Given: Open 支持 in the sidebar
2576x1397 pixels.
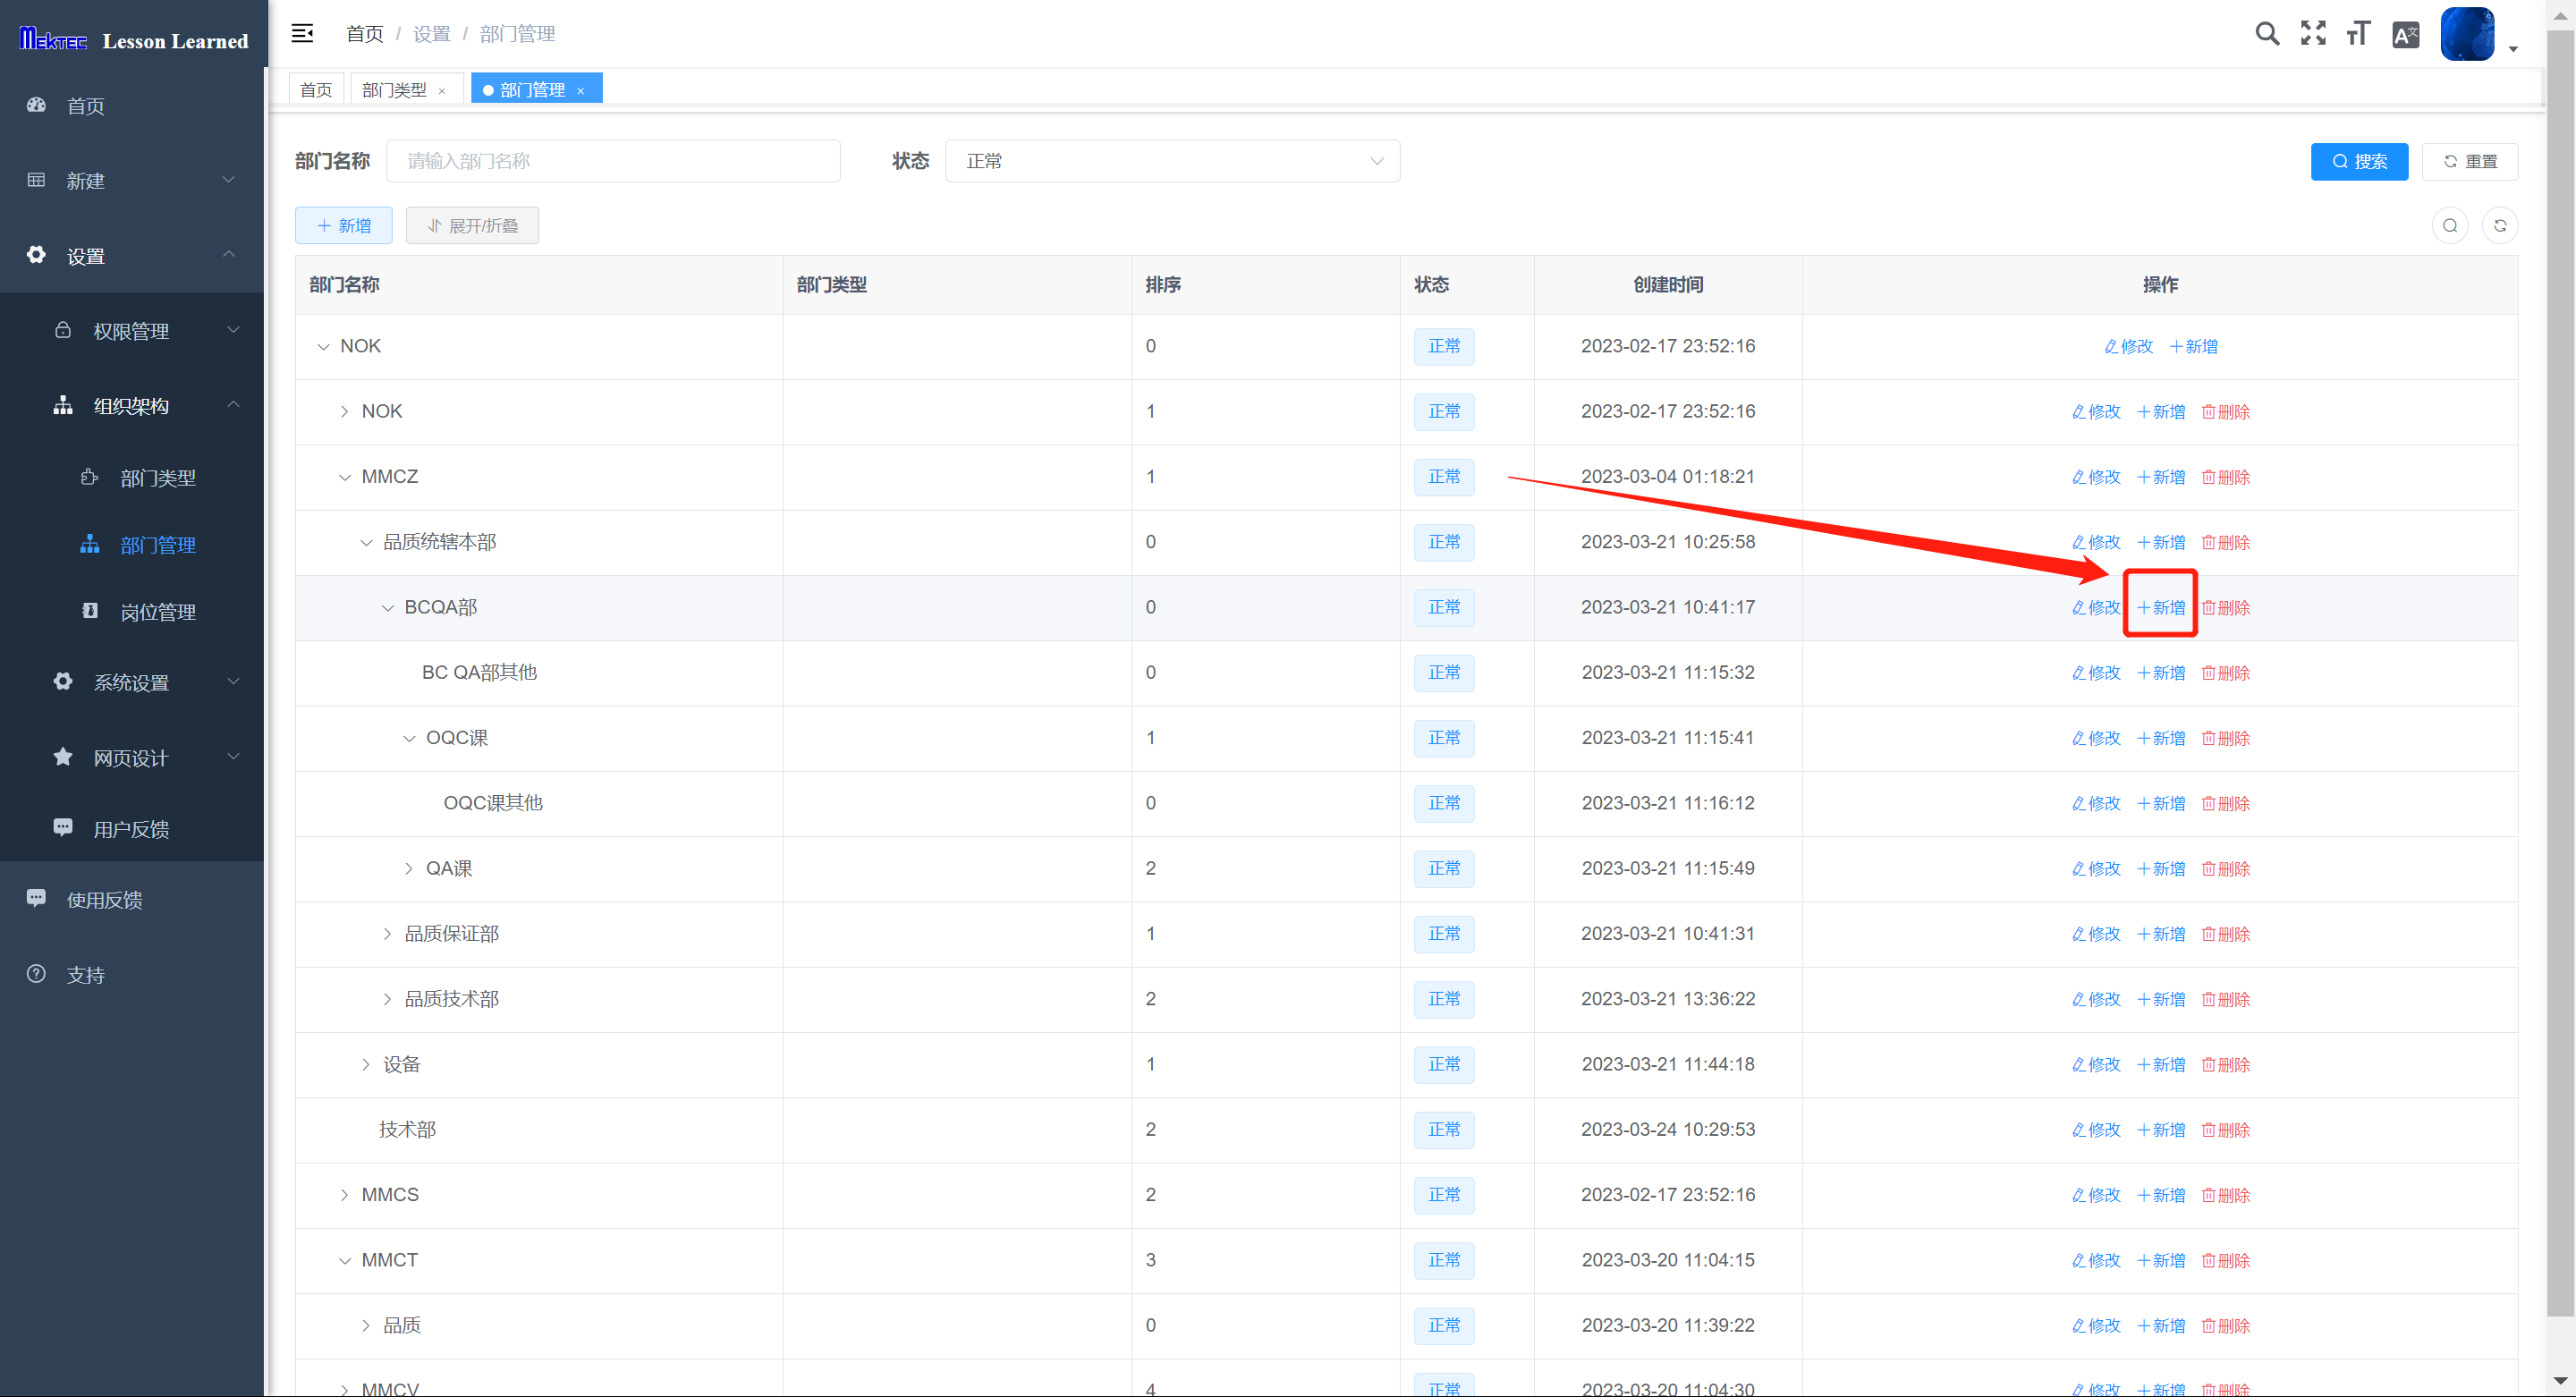Looking at the screenshot, I should (x=132, y=974).
